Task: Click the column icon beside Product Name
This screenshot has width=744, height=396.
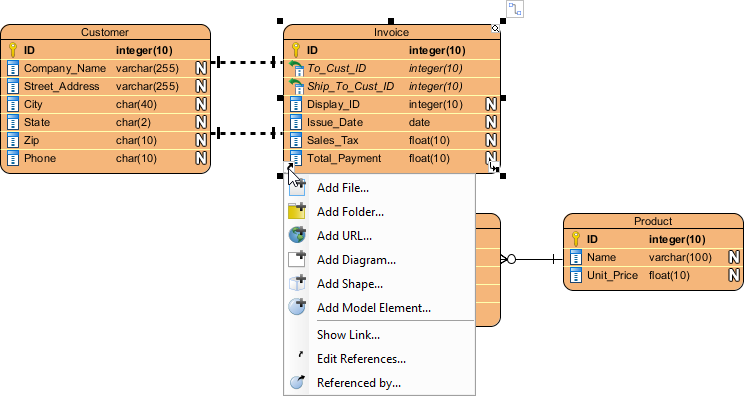Action: (x=576, y=258)
